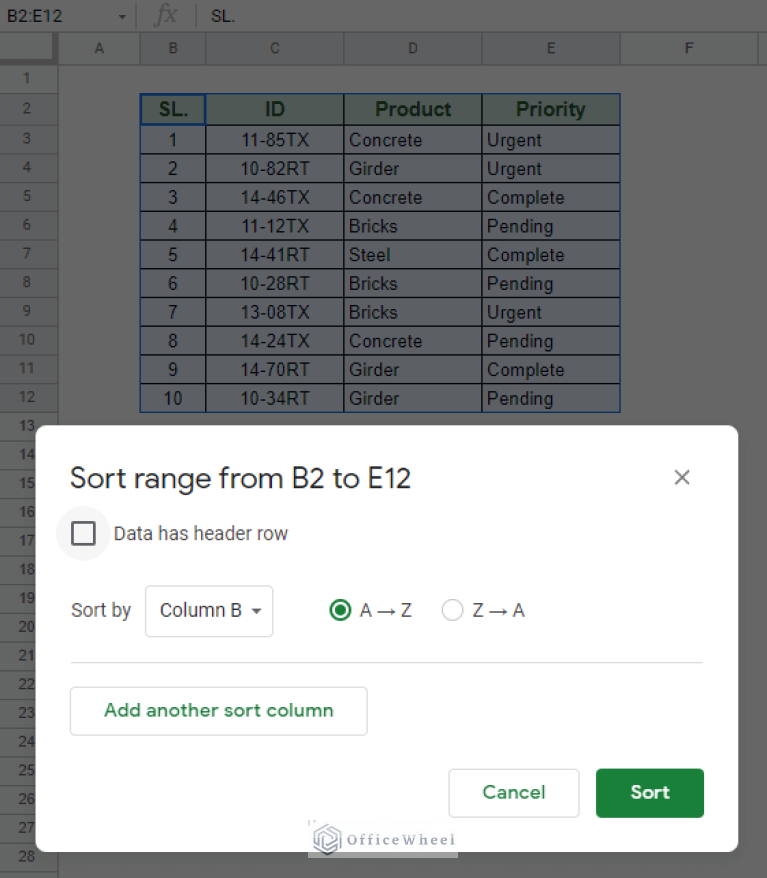The height and width of the screenshot is (878, 767).
Task: Select the Z → A sort order
Action: click(452, 610)
